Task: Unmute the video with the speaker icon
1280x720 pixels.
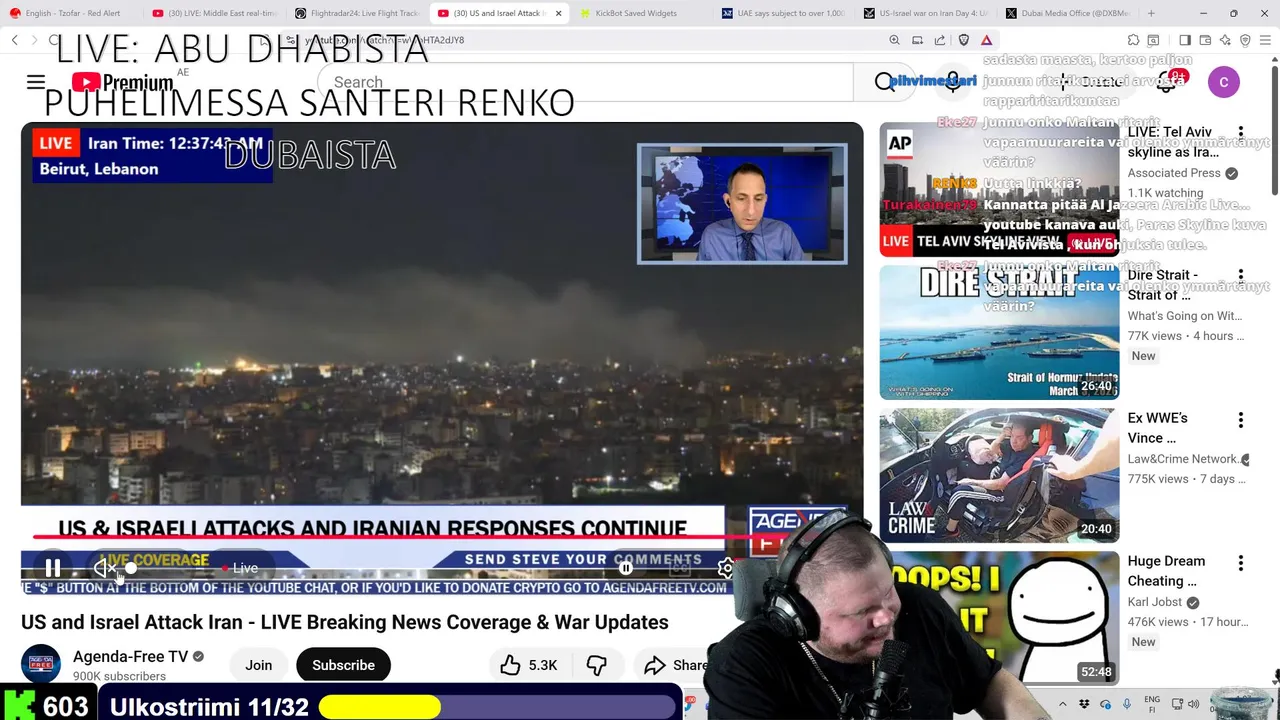Action: tap(104, 568)
